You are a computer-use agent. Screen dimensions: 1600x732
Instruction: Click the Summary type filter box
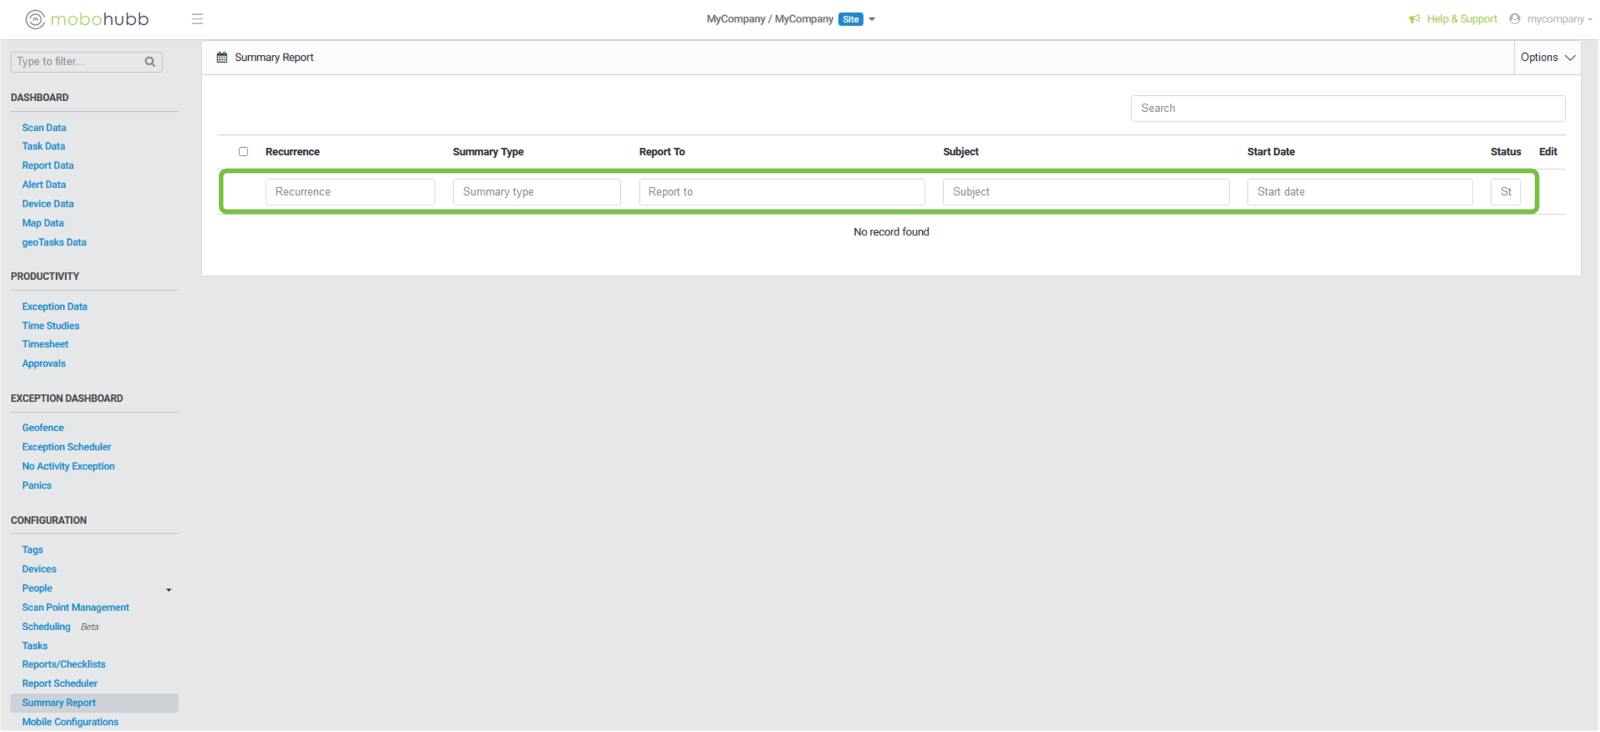pos(536,192)
